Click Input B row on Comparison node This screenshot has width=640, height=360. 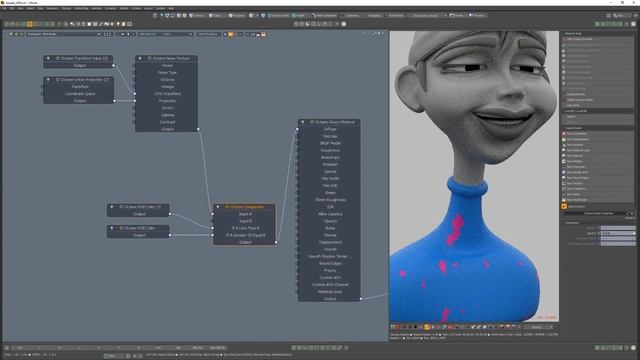(245, 221)
